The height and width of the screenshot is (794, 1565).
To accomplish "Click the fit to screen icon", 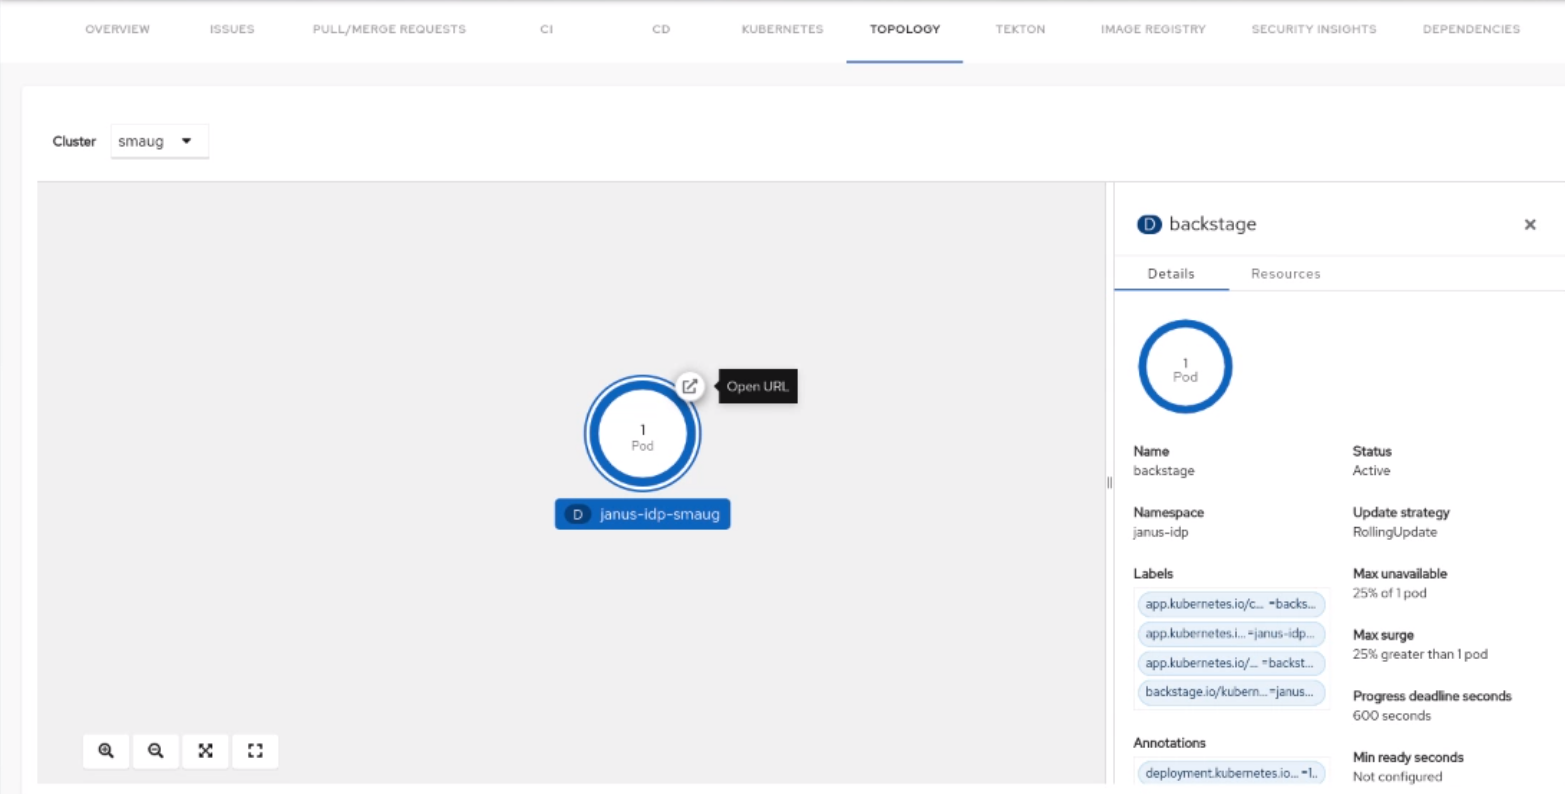I will [206, 751].
